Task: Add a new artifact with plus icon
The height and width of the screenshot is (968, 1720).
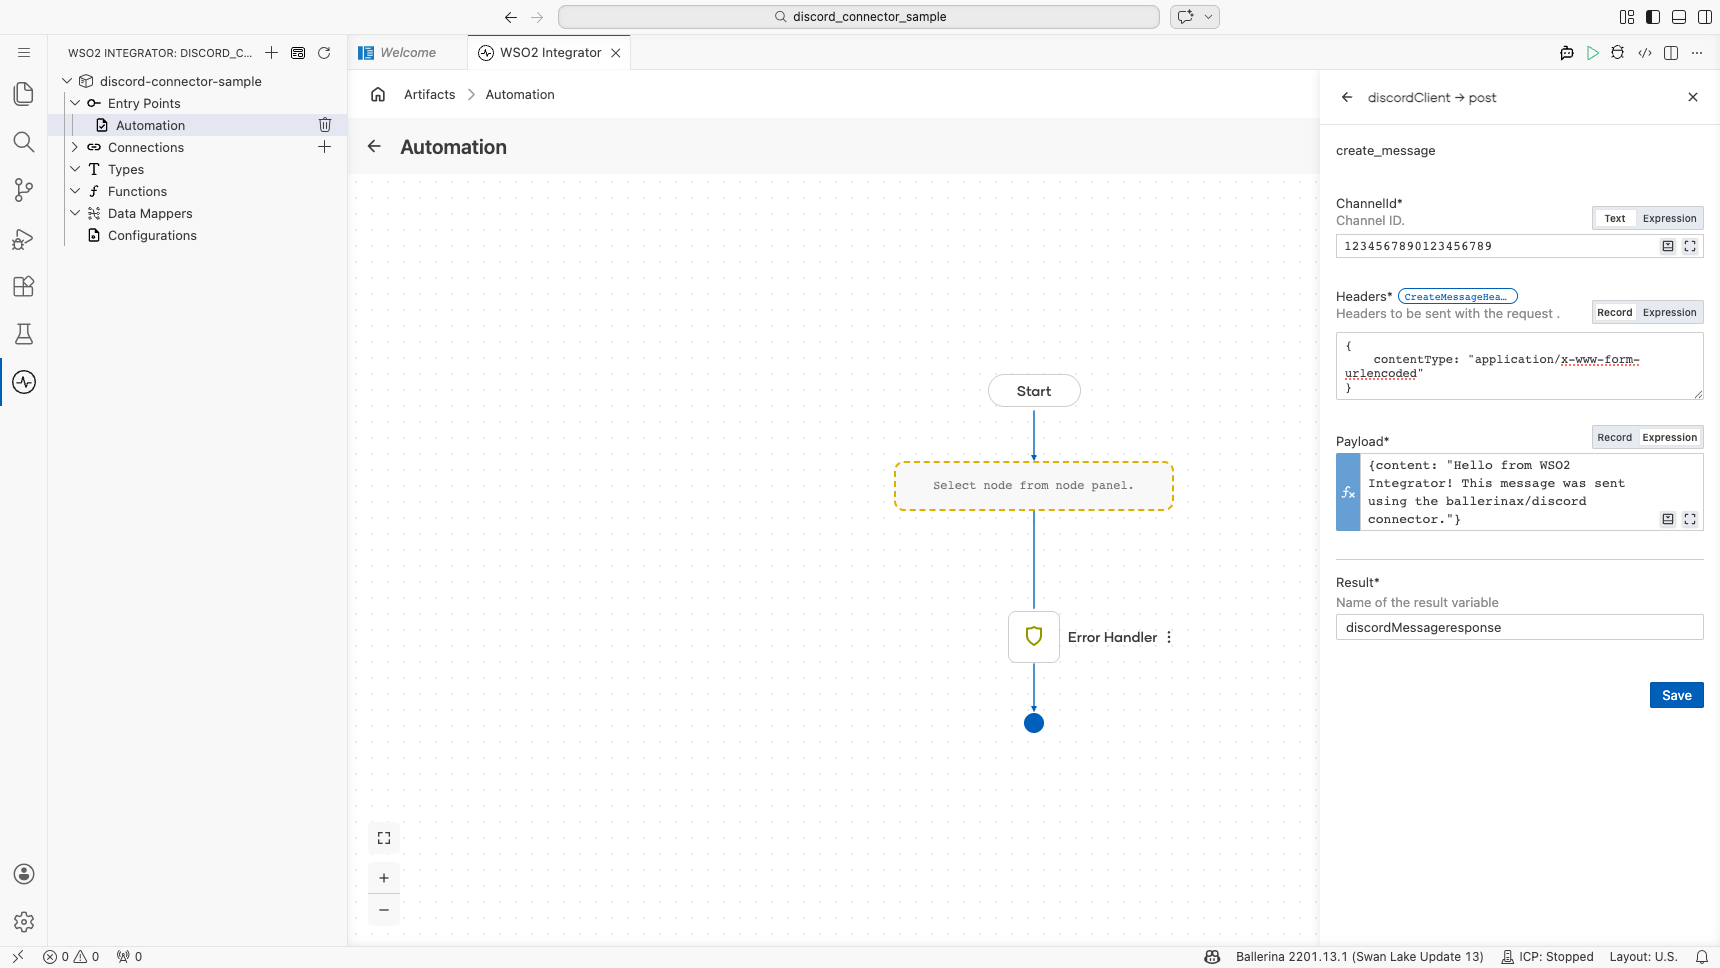Action: click(x=272, y=53)
